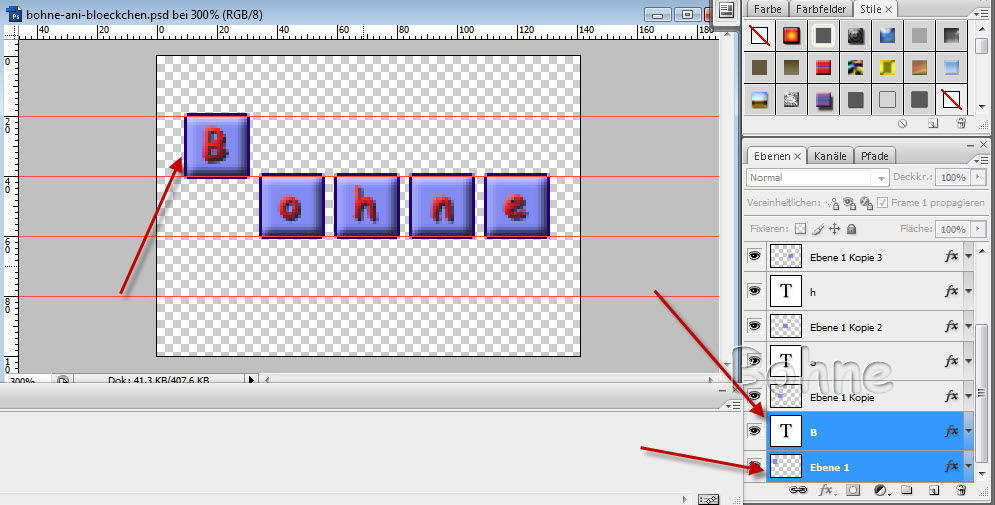Create a new layer group with folder icon

[x=907, y=490]
